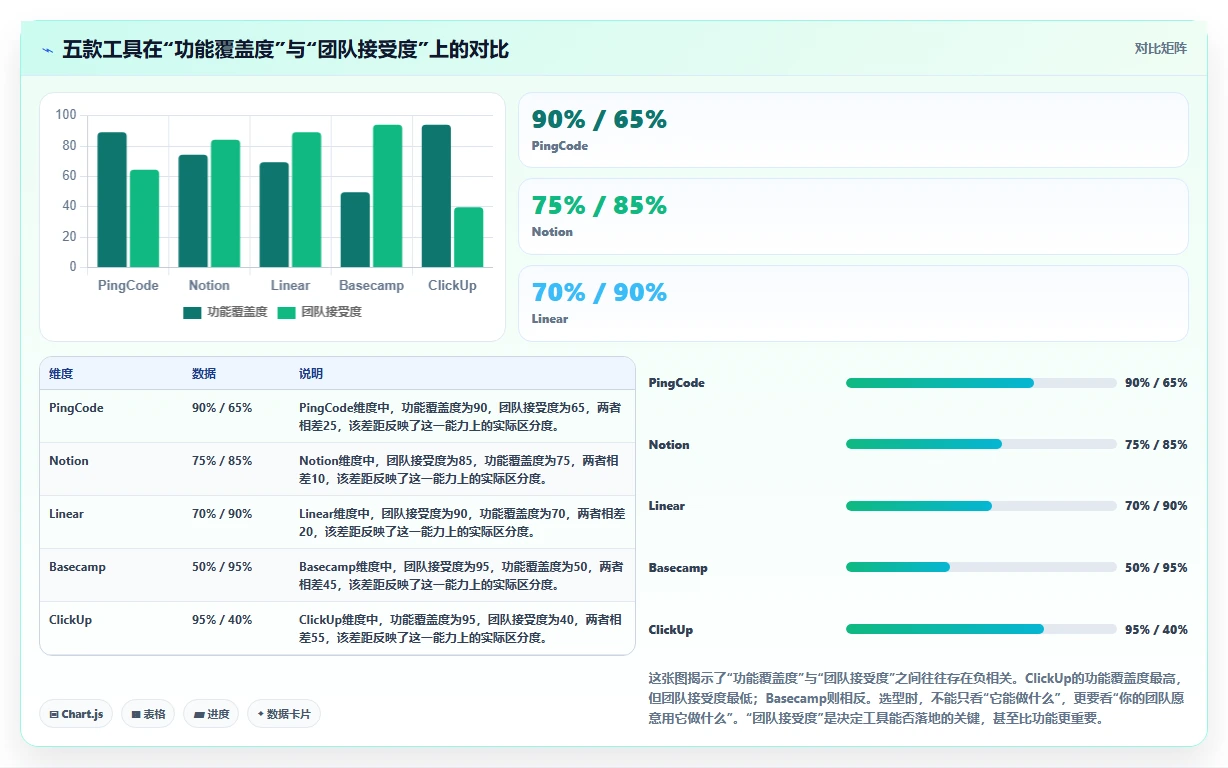Image resolution: width=1228 pixels, height=768 pixels.
Task: Click Basecamp's tall light green bar
Action: 388,196
